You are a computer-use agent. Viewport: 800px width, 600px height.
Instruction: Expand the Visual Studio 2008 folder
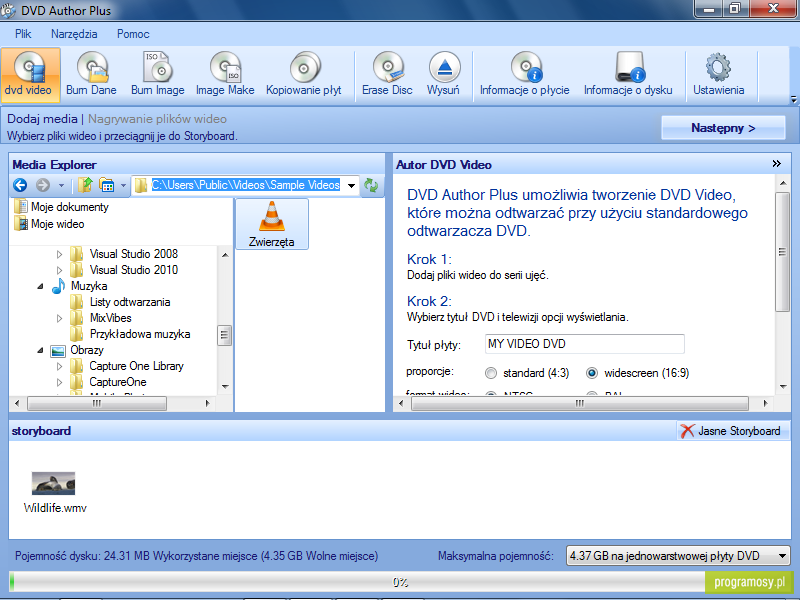pyautogui.click(x=59, y=254)
